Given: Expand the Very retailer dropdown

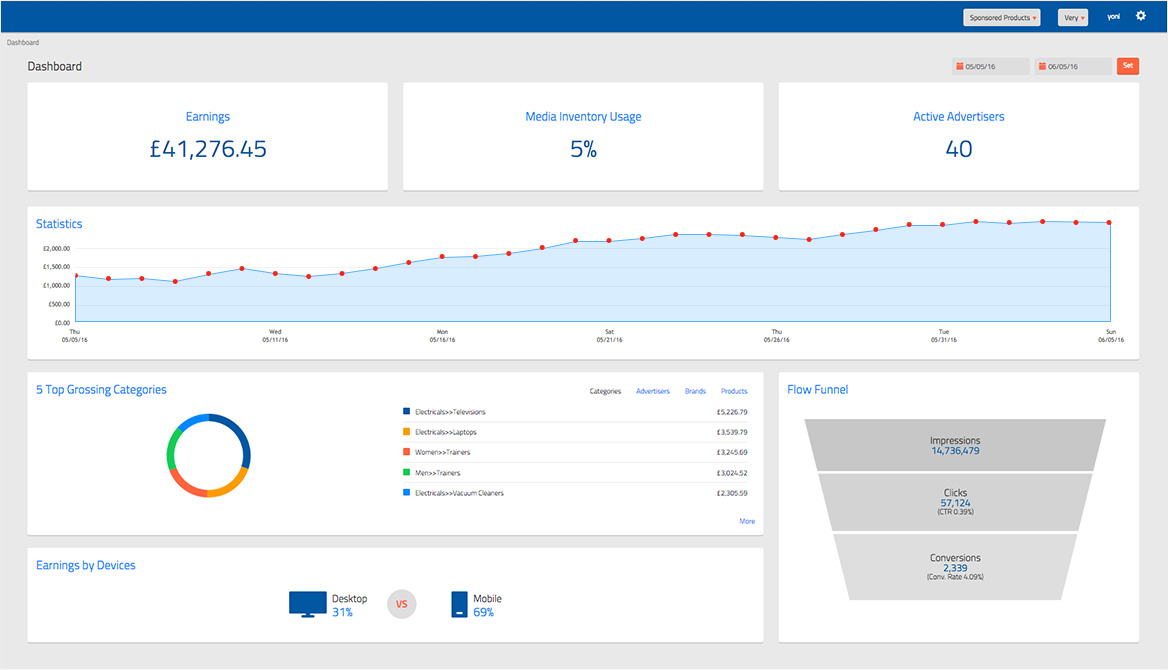Looking at the screenshot, I should (1073, 17).
